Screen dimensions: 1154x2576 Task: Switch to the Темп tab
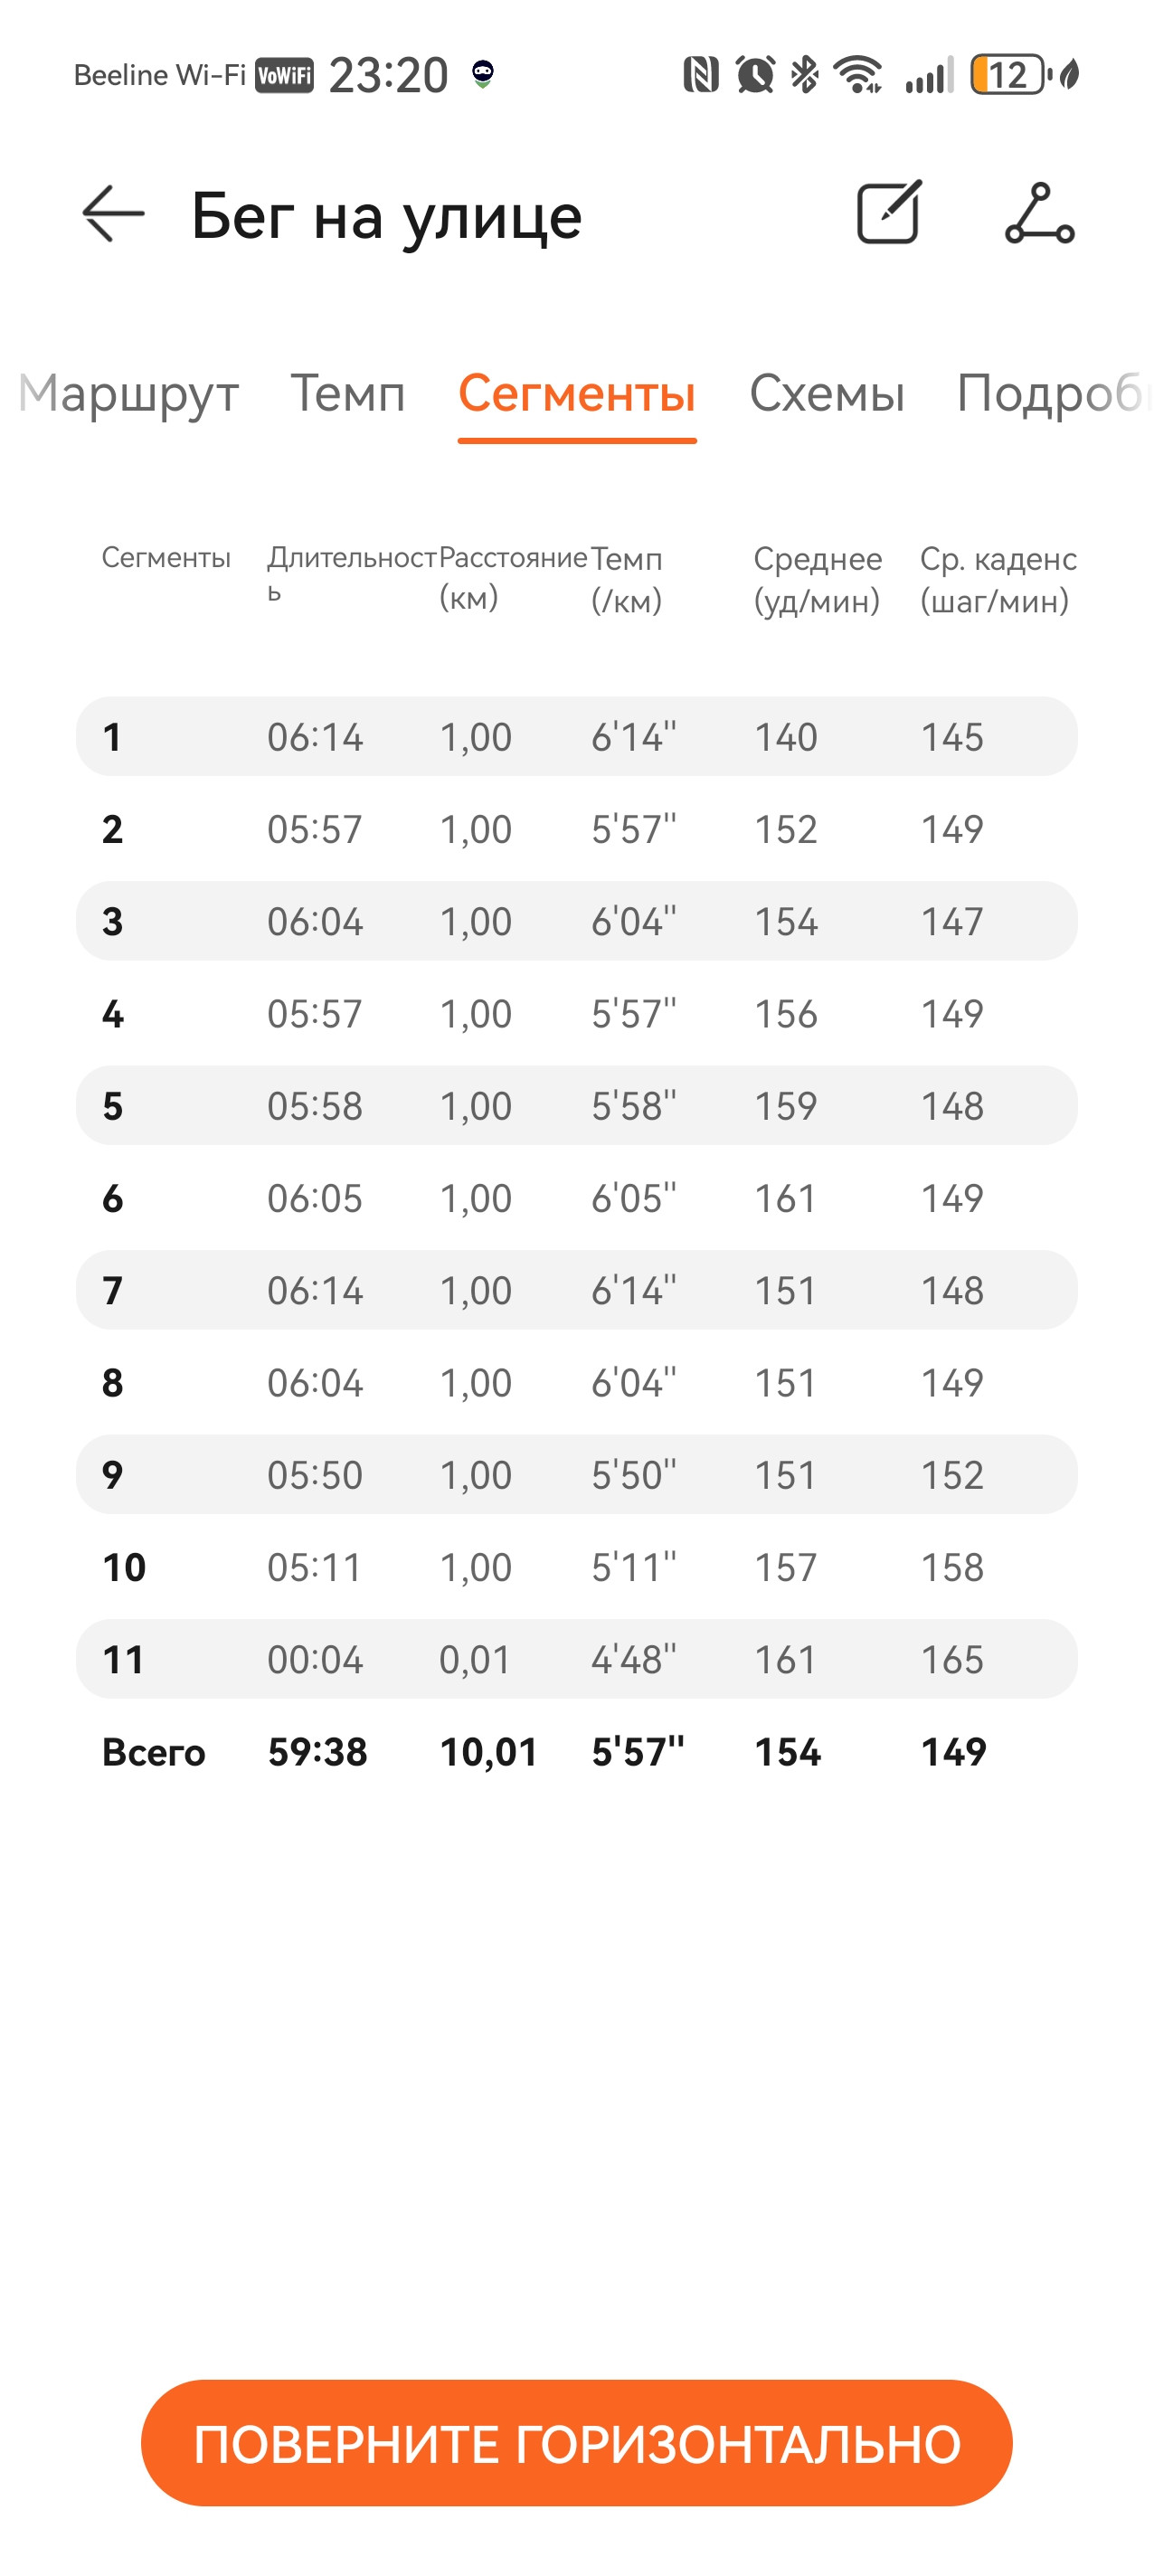point(347,393)
